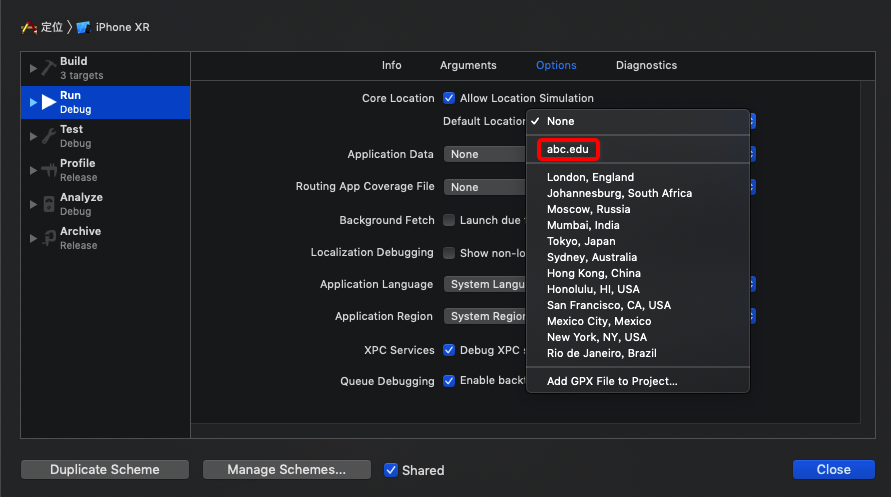Click the Analyze icon in sidebar

point(49,204)
